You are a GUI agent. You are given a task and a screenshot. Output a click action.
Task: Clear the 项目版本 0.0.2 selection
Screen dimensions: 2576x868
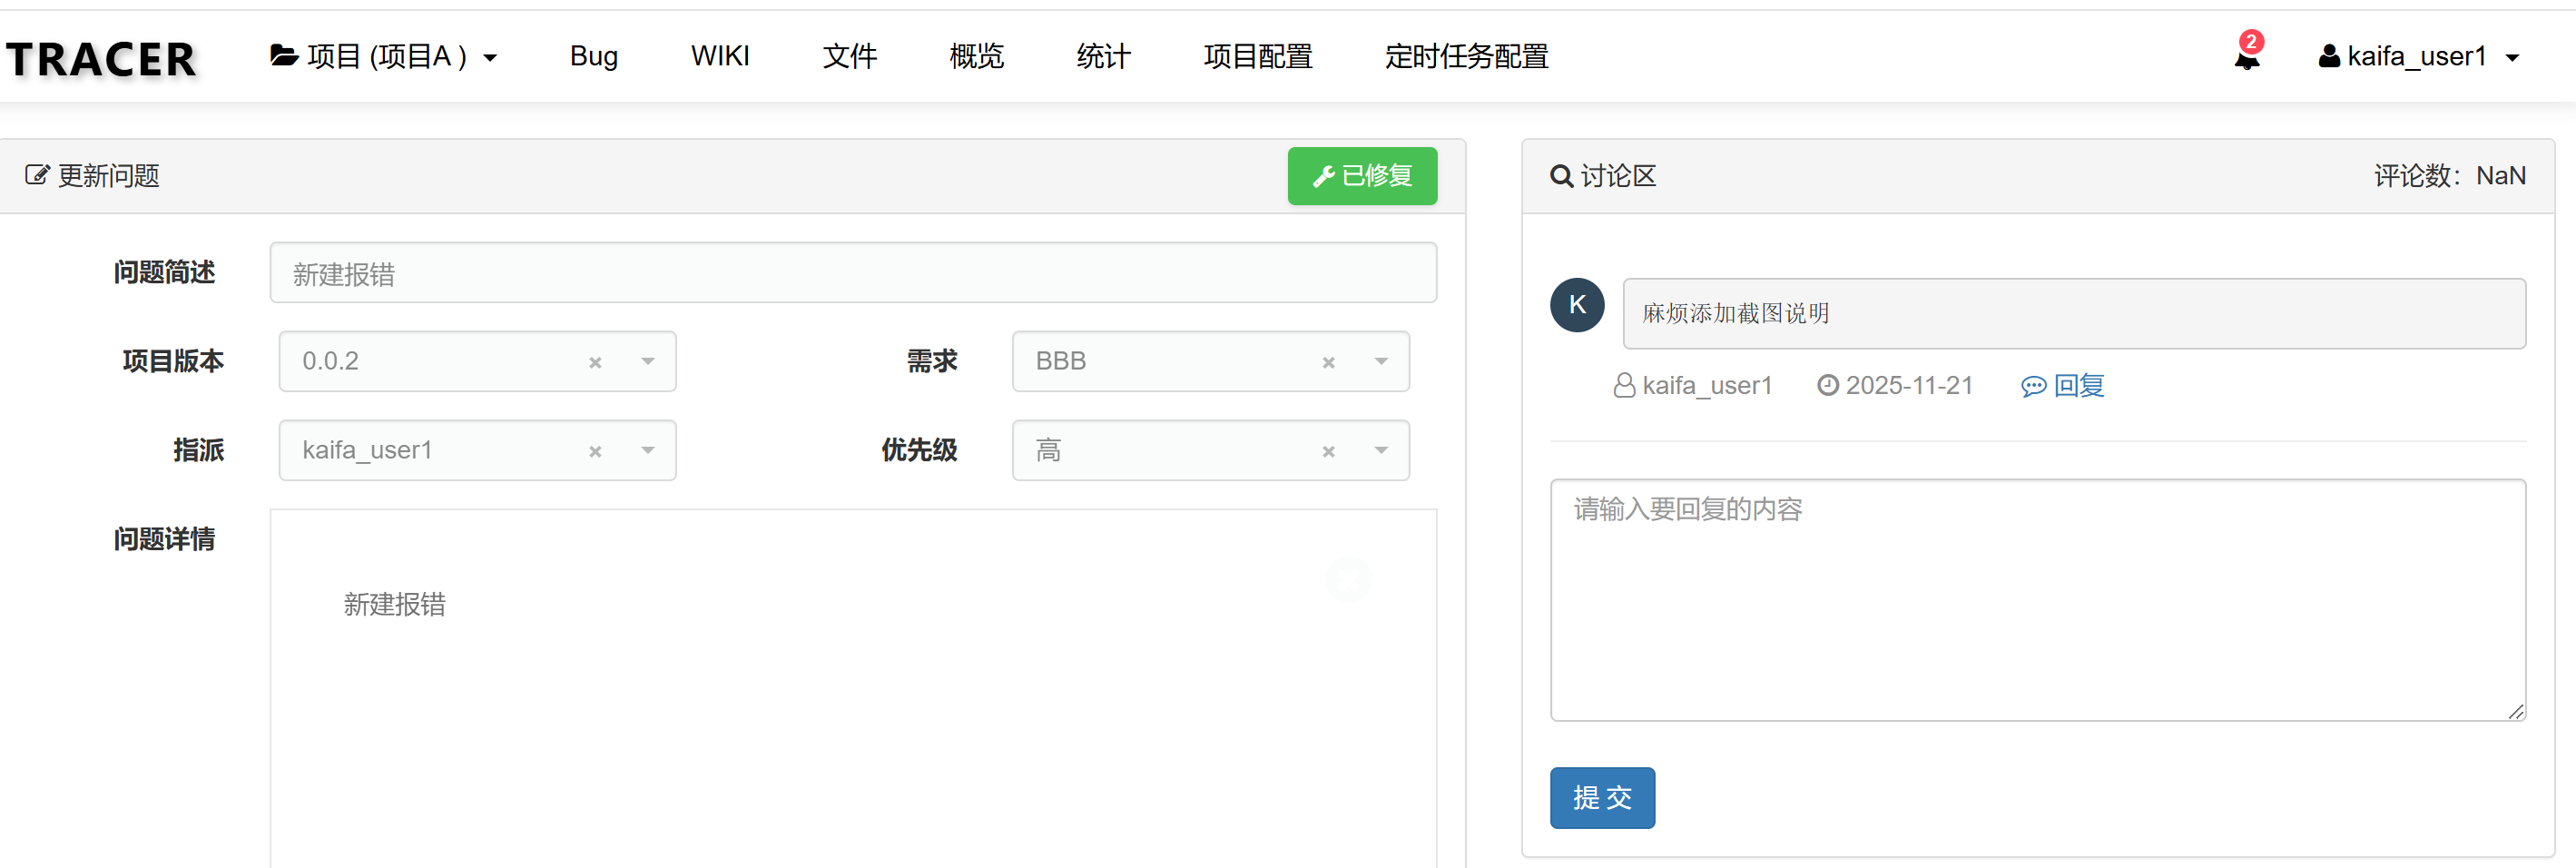pyautogui.click(x=595, y=362)
